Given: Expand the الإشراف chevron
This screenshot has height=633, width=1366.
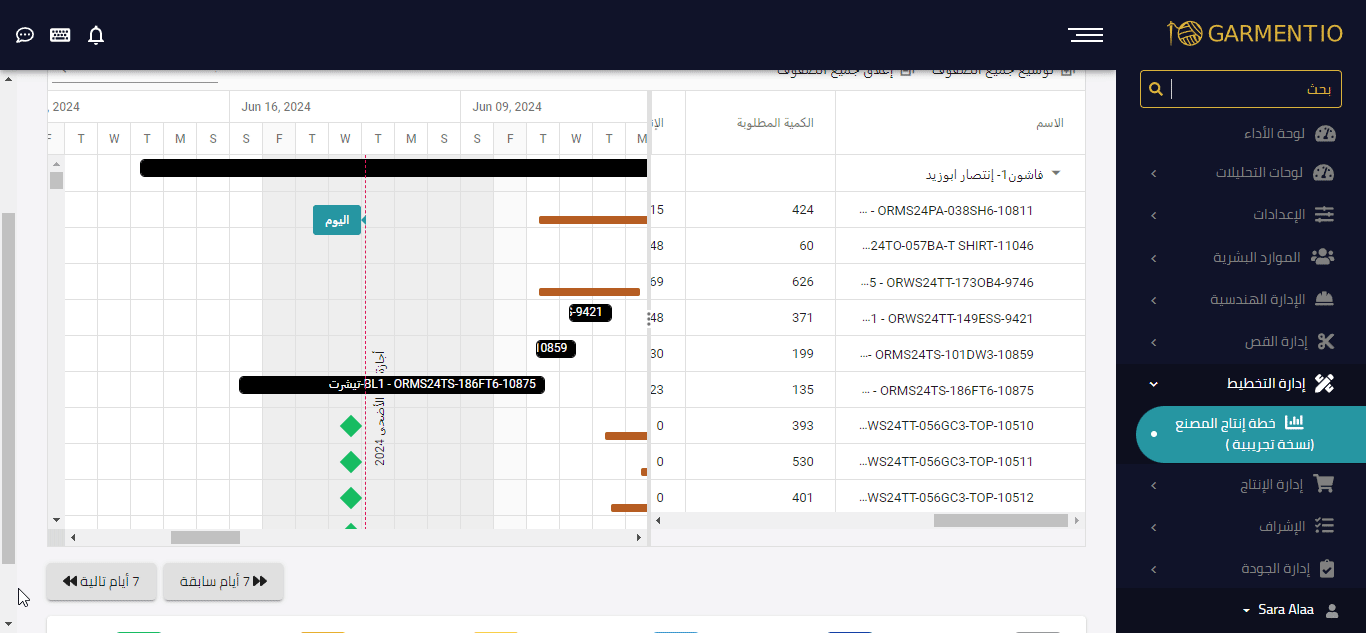Looking at the screenshot, I should [1153, 528].
